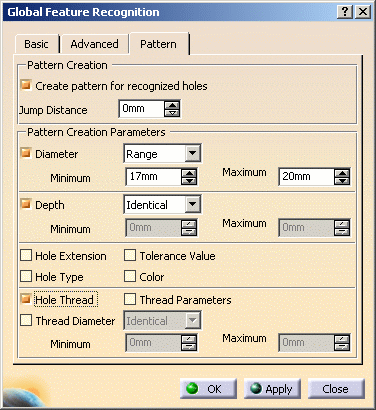Increase Diameter Maximum with up arrow
Screen dimensions: 376x410
342,173
